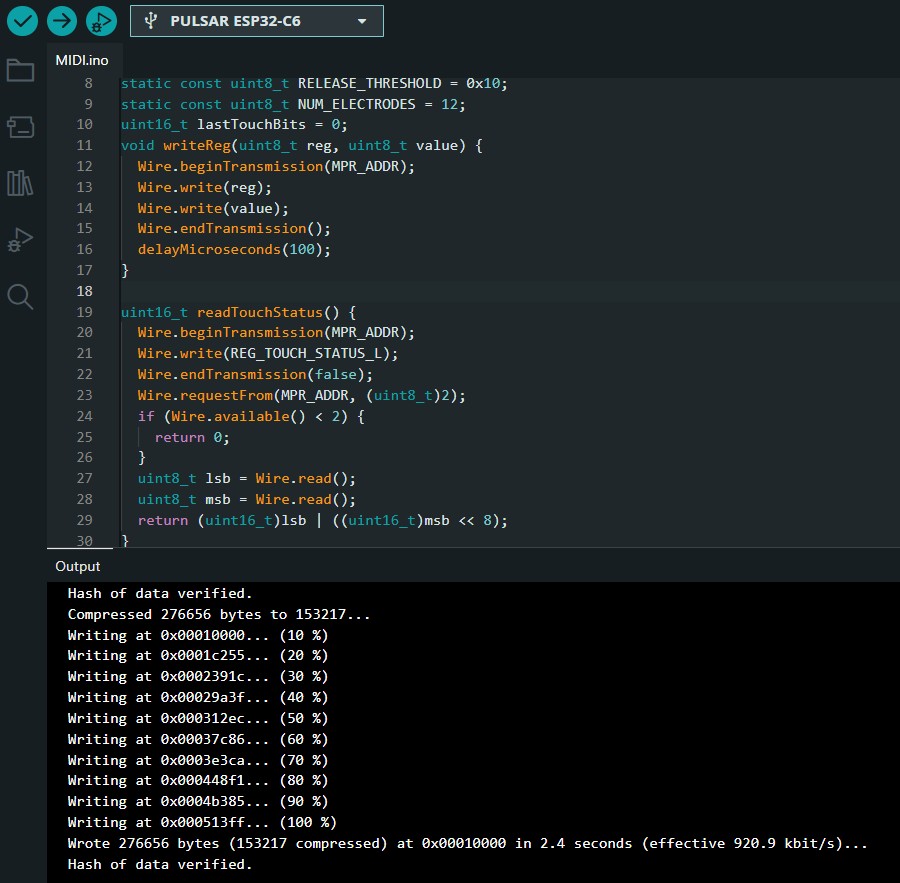Click NUM_ELECTRODES on line 9
900x883 pixels.
coord(356,104)
